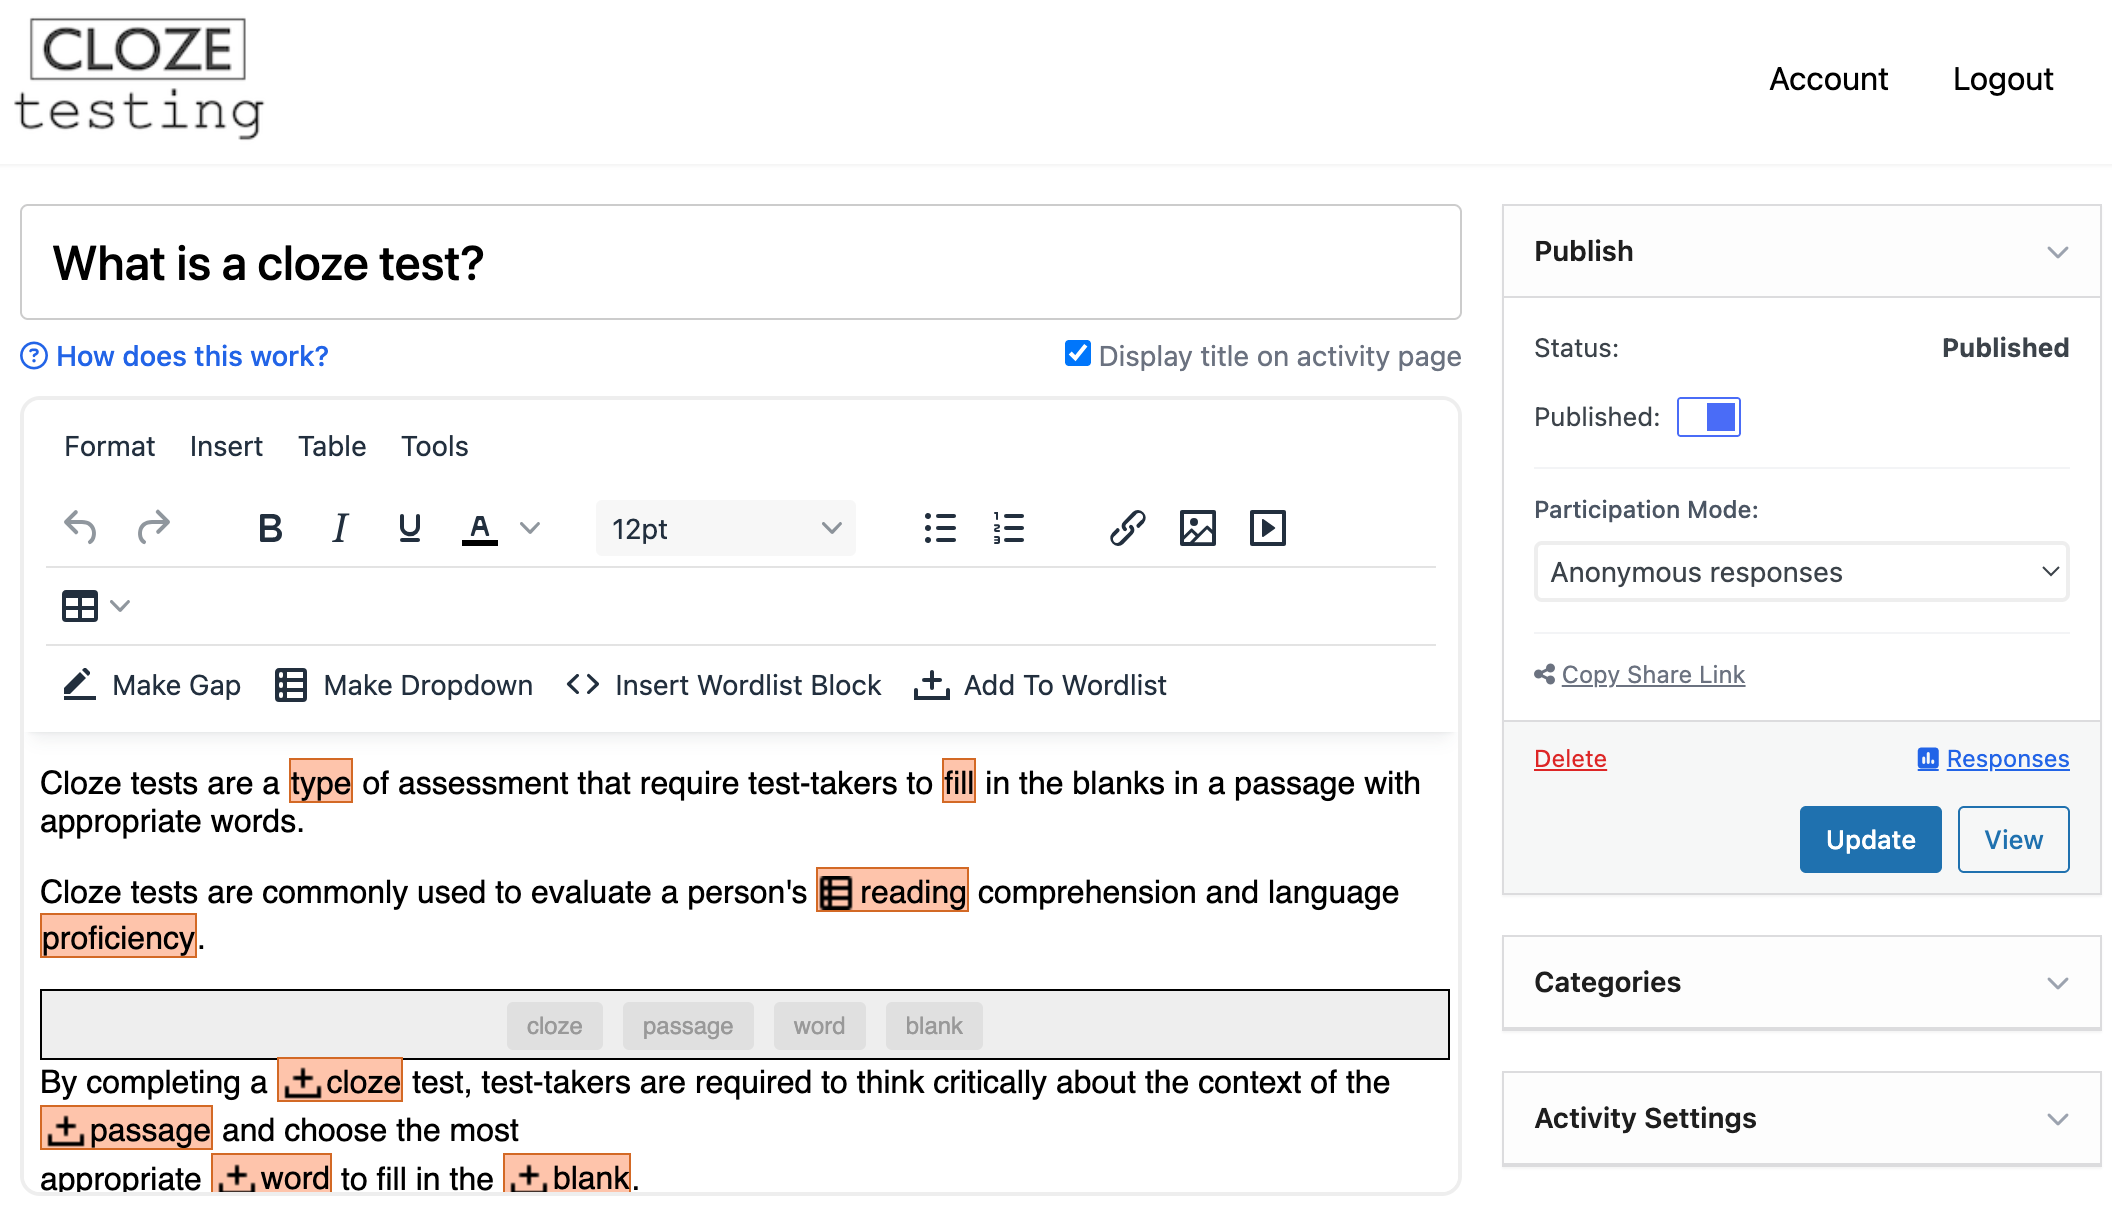Expand the Activity Settings panel
This screenshot has height=1206, width=2112.
click(x=1801, y=1118)
